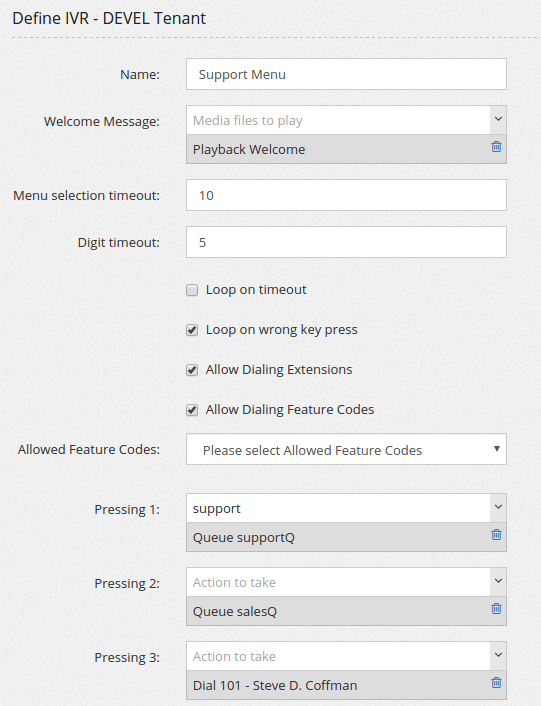The height and width of the screenshot is (706, 541).
Task: Delete the Playback Welcome media entry
Action: tap(496, 147)
